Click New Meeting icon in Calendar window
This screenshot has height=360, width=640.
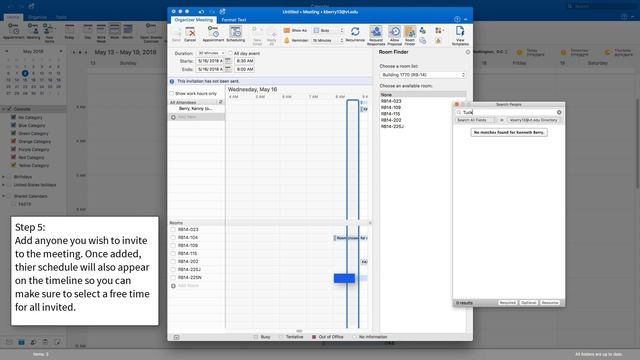(33, 29)
